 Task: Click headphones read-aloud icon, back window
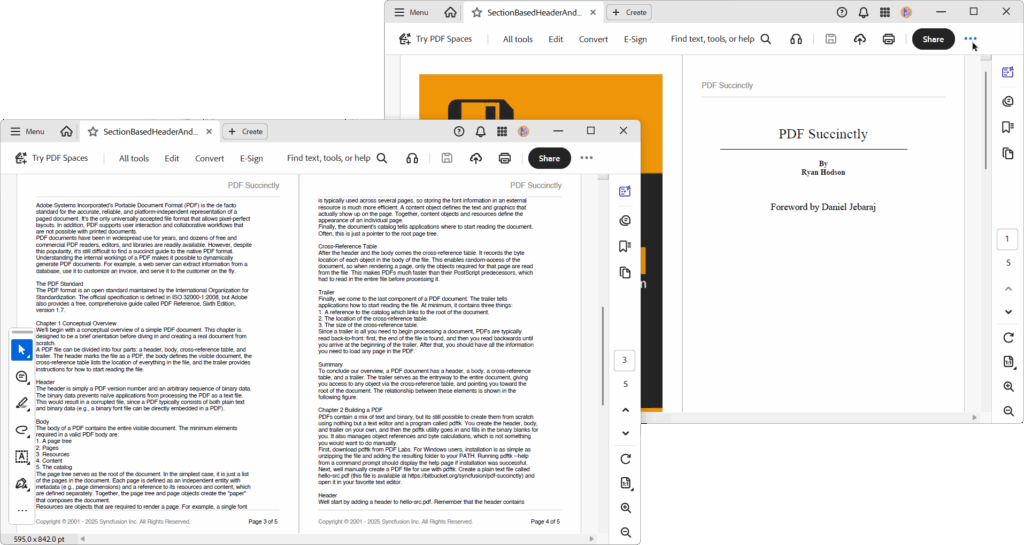796,39
